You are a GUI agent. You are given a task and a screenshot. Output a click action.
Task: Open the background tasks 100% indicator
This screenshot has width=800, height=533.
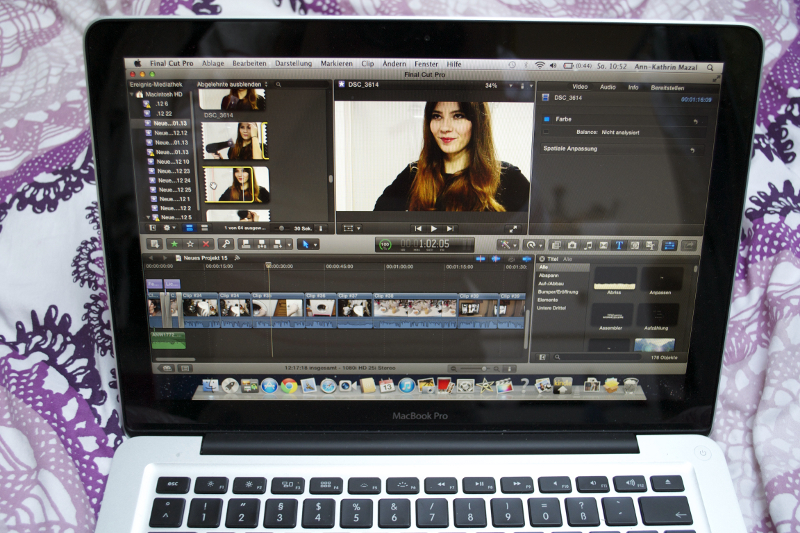385,245
